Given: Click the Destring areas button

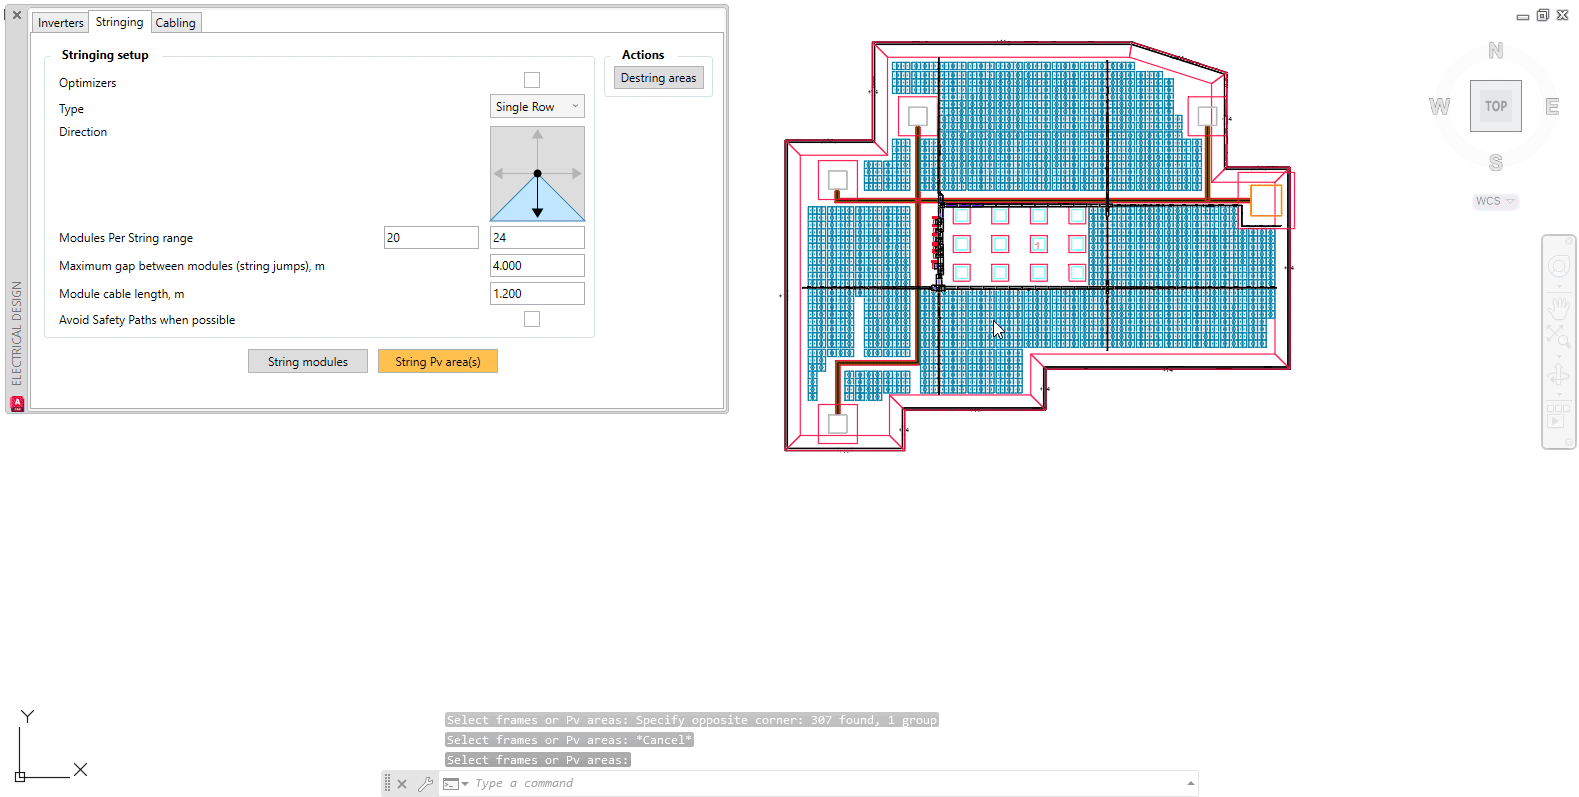Looking at the screenshot, I should click(658, 78).
